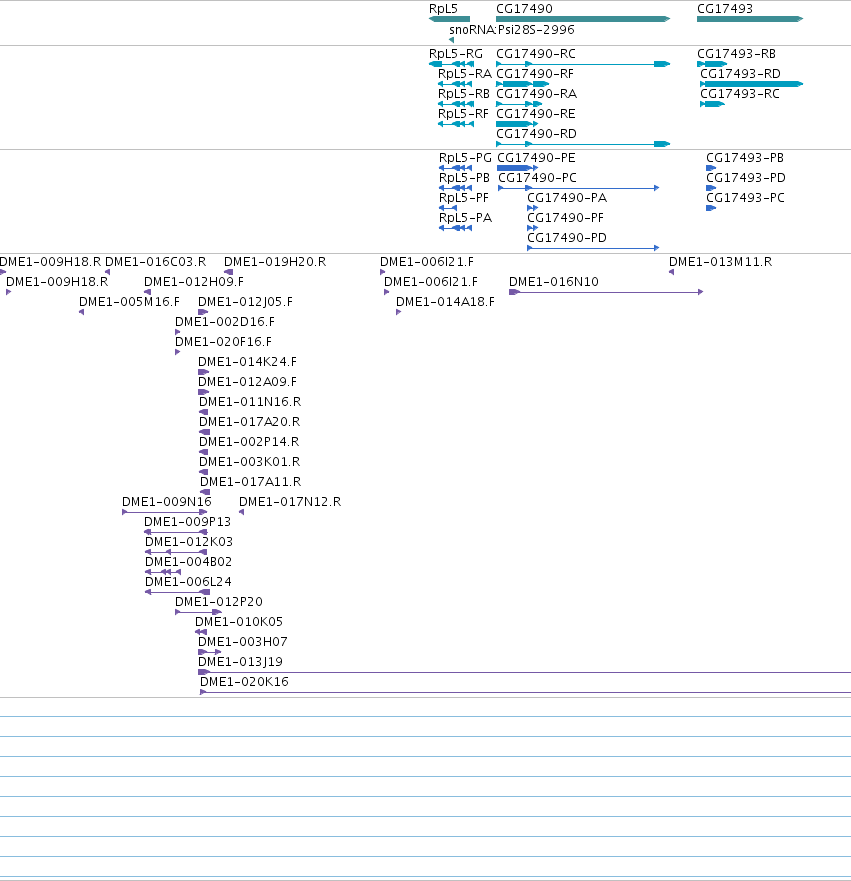
Task: Open EST DME1-016N10 label
Action: pos(554,282)
